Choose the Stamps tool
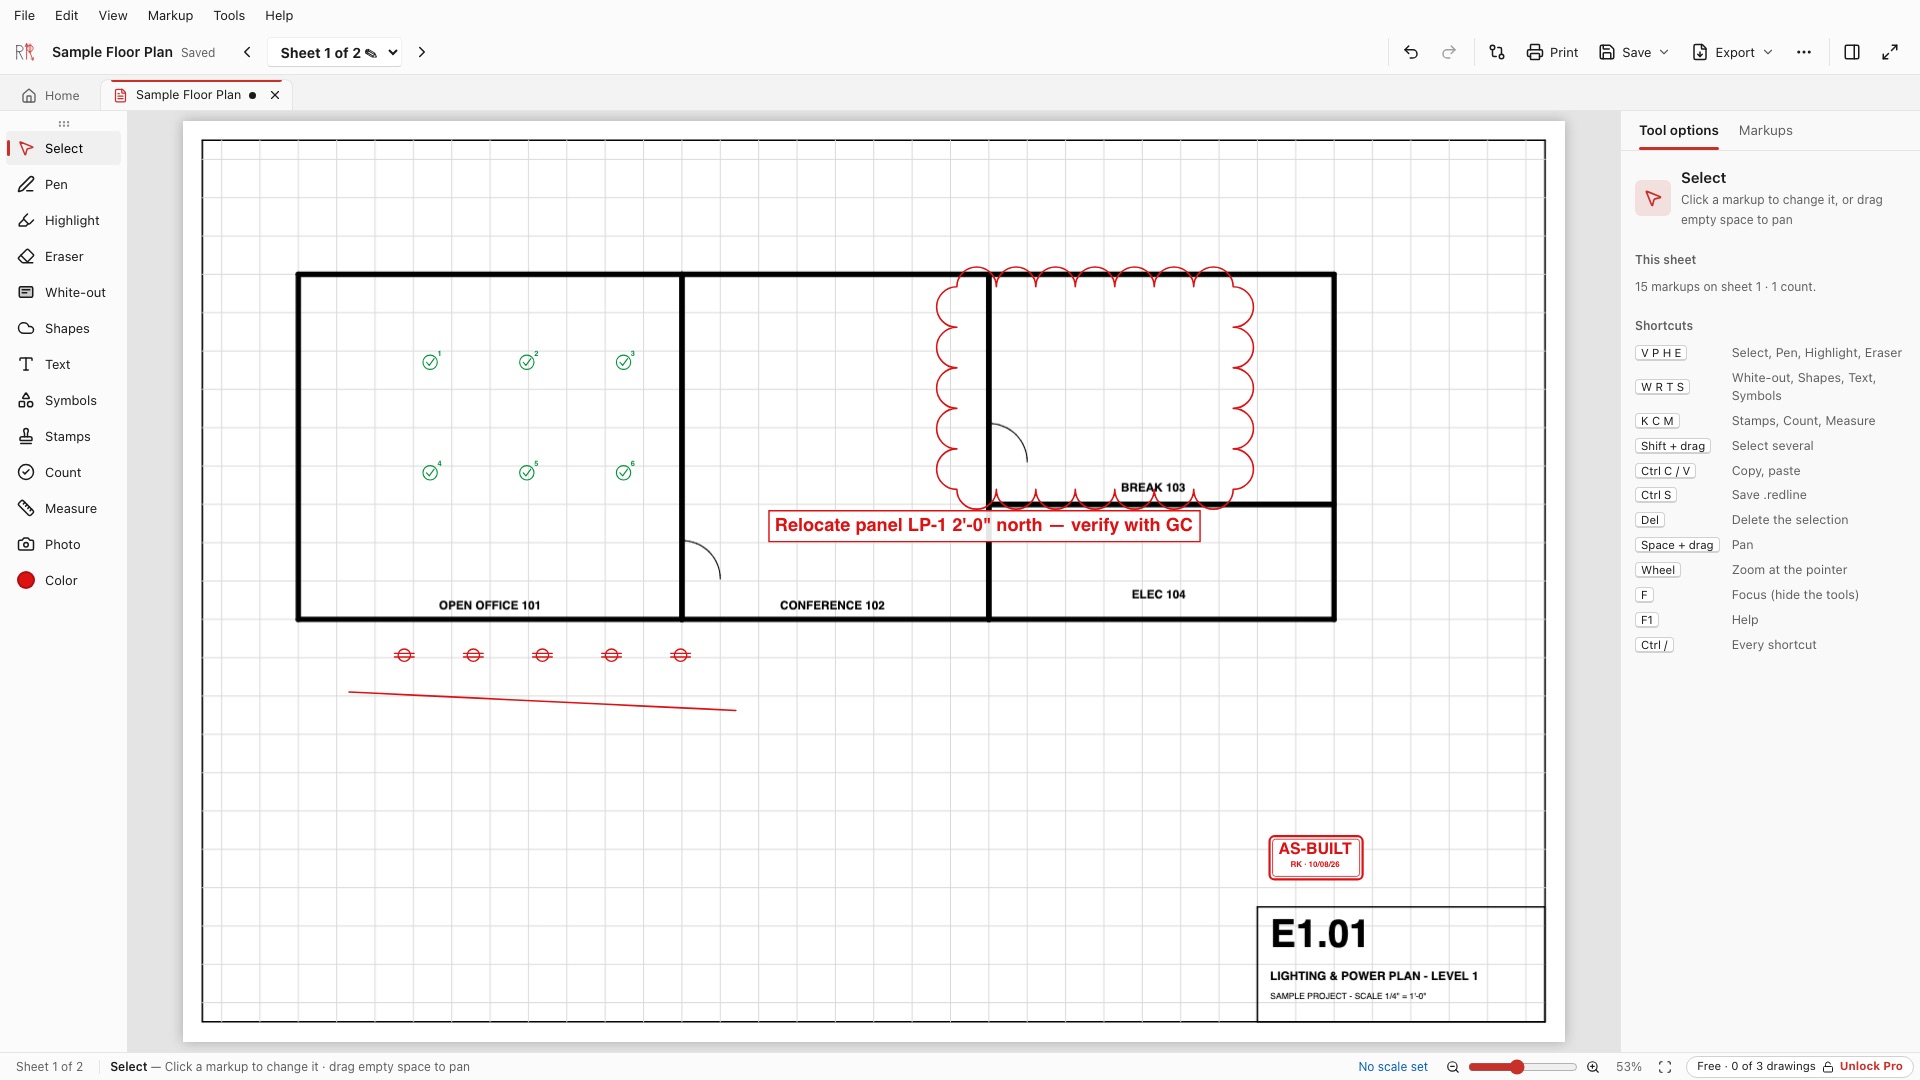Screen dimensions: 1920x1080 click(x=63, y=436)
